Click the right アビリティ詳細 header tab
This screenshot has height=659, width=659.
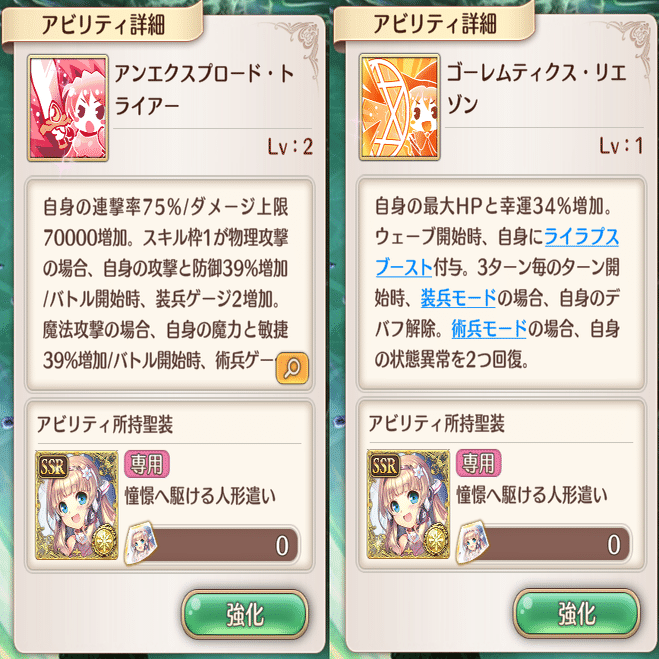point(435,24)
